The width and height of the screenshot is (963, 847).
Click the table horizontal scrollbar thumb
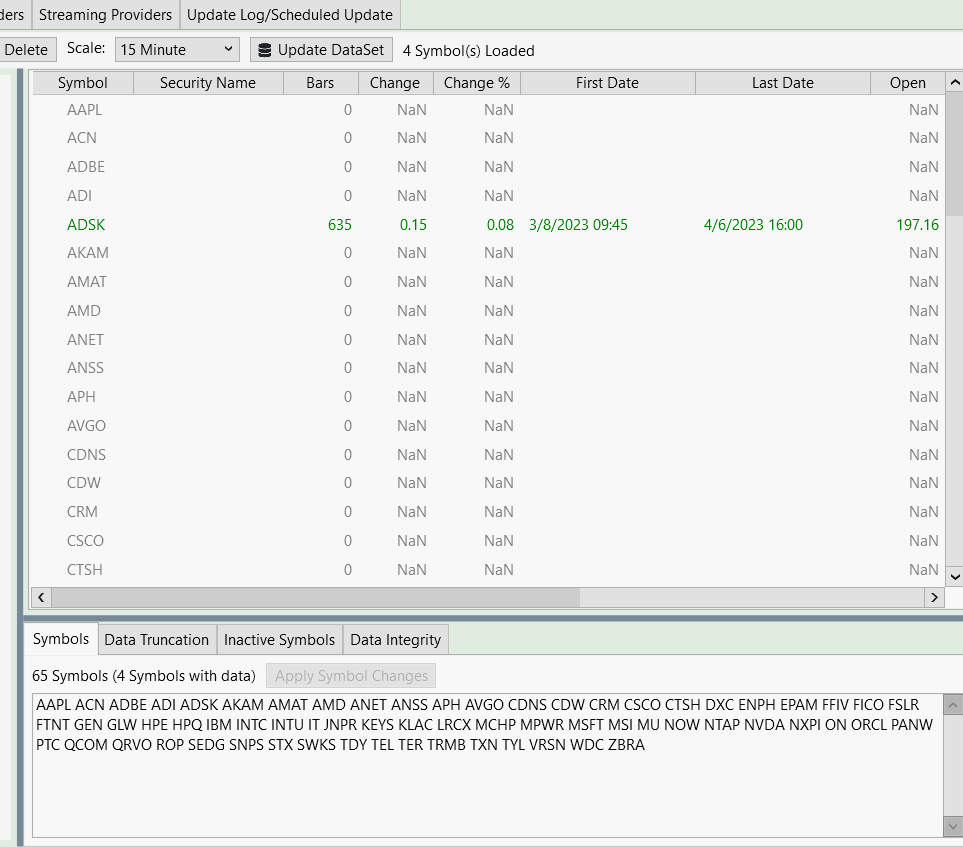pos(316,597)
